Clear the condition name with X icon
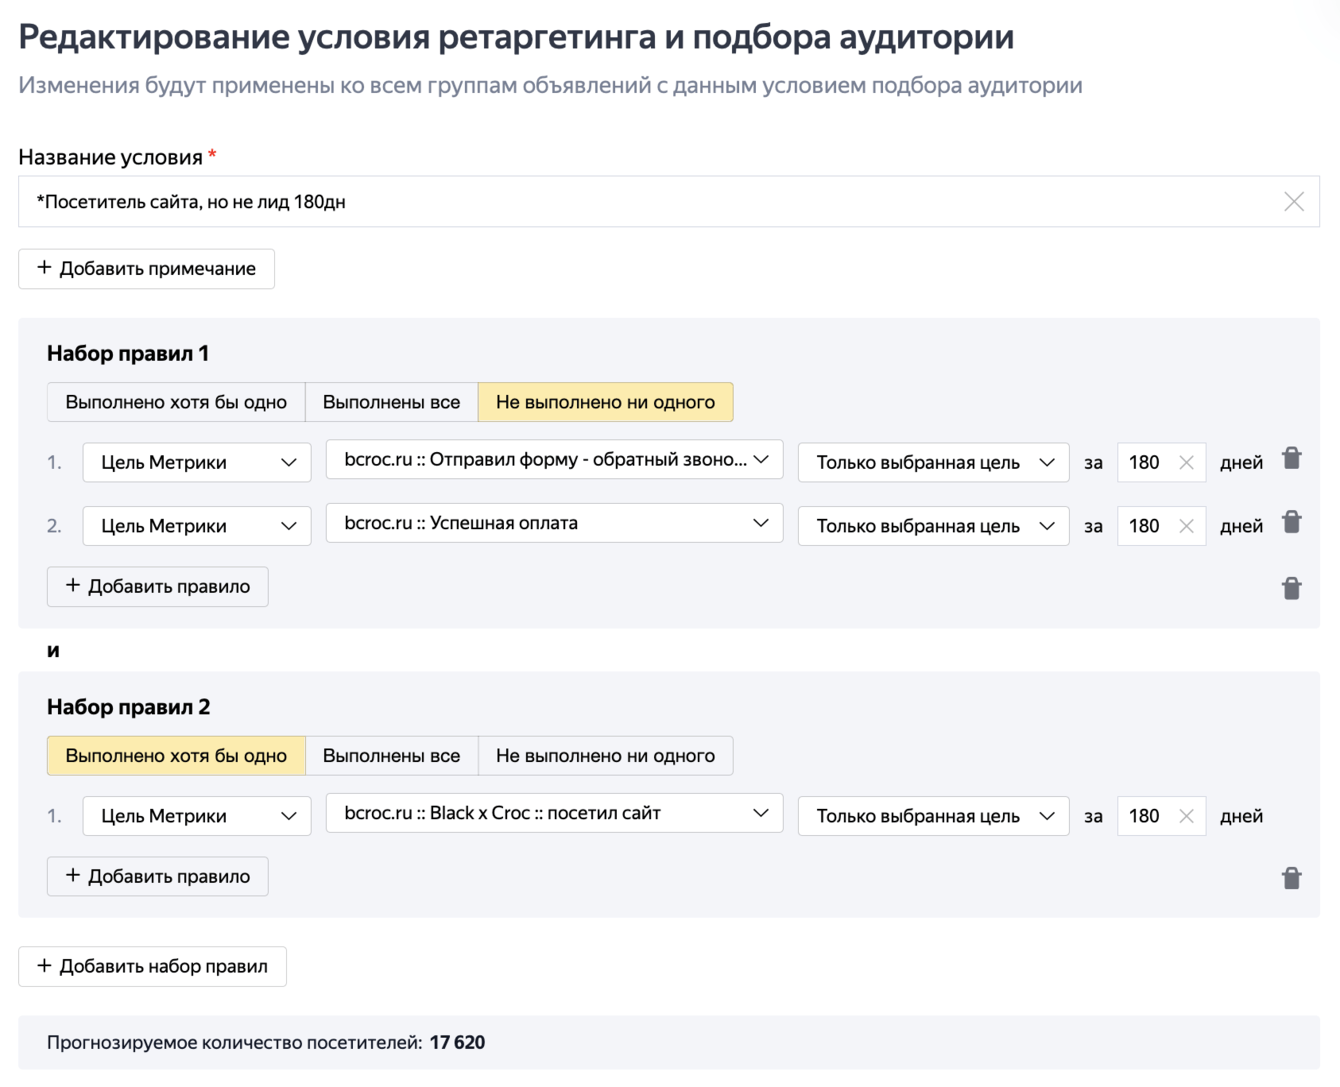Image resolution: width=1340 pixels, height=1087 pixels. [1293, 202]
